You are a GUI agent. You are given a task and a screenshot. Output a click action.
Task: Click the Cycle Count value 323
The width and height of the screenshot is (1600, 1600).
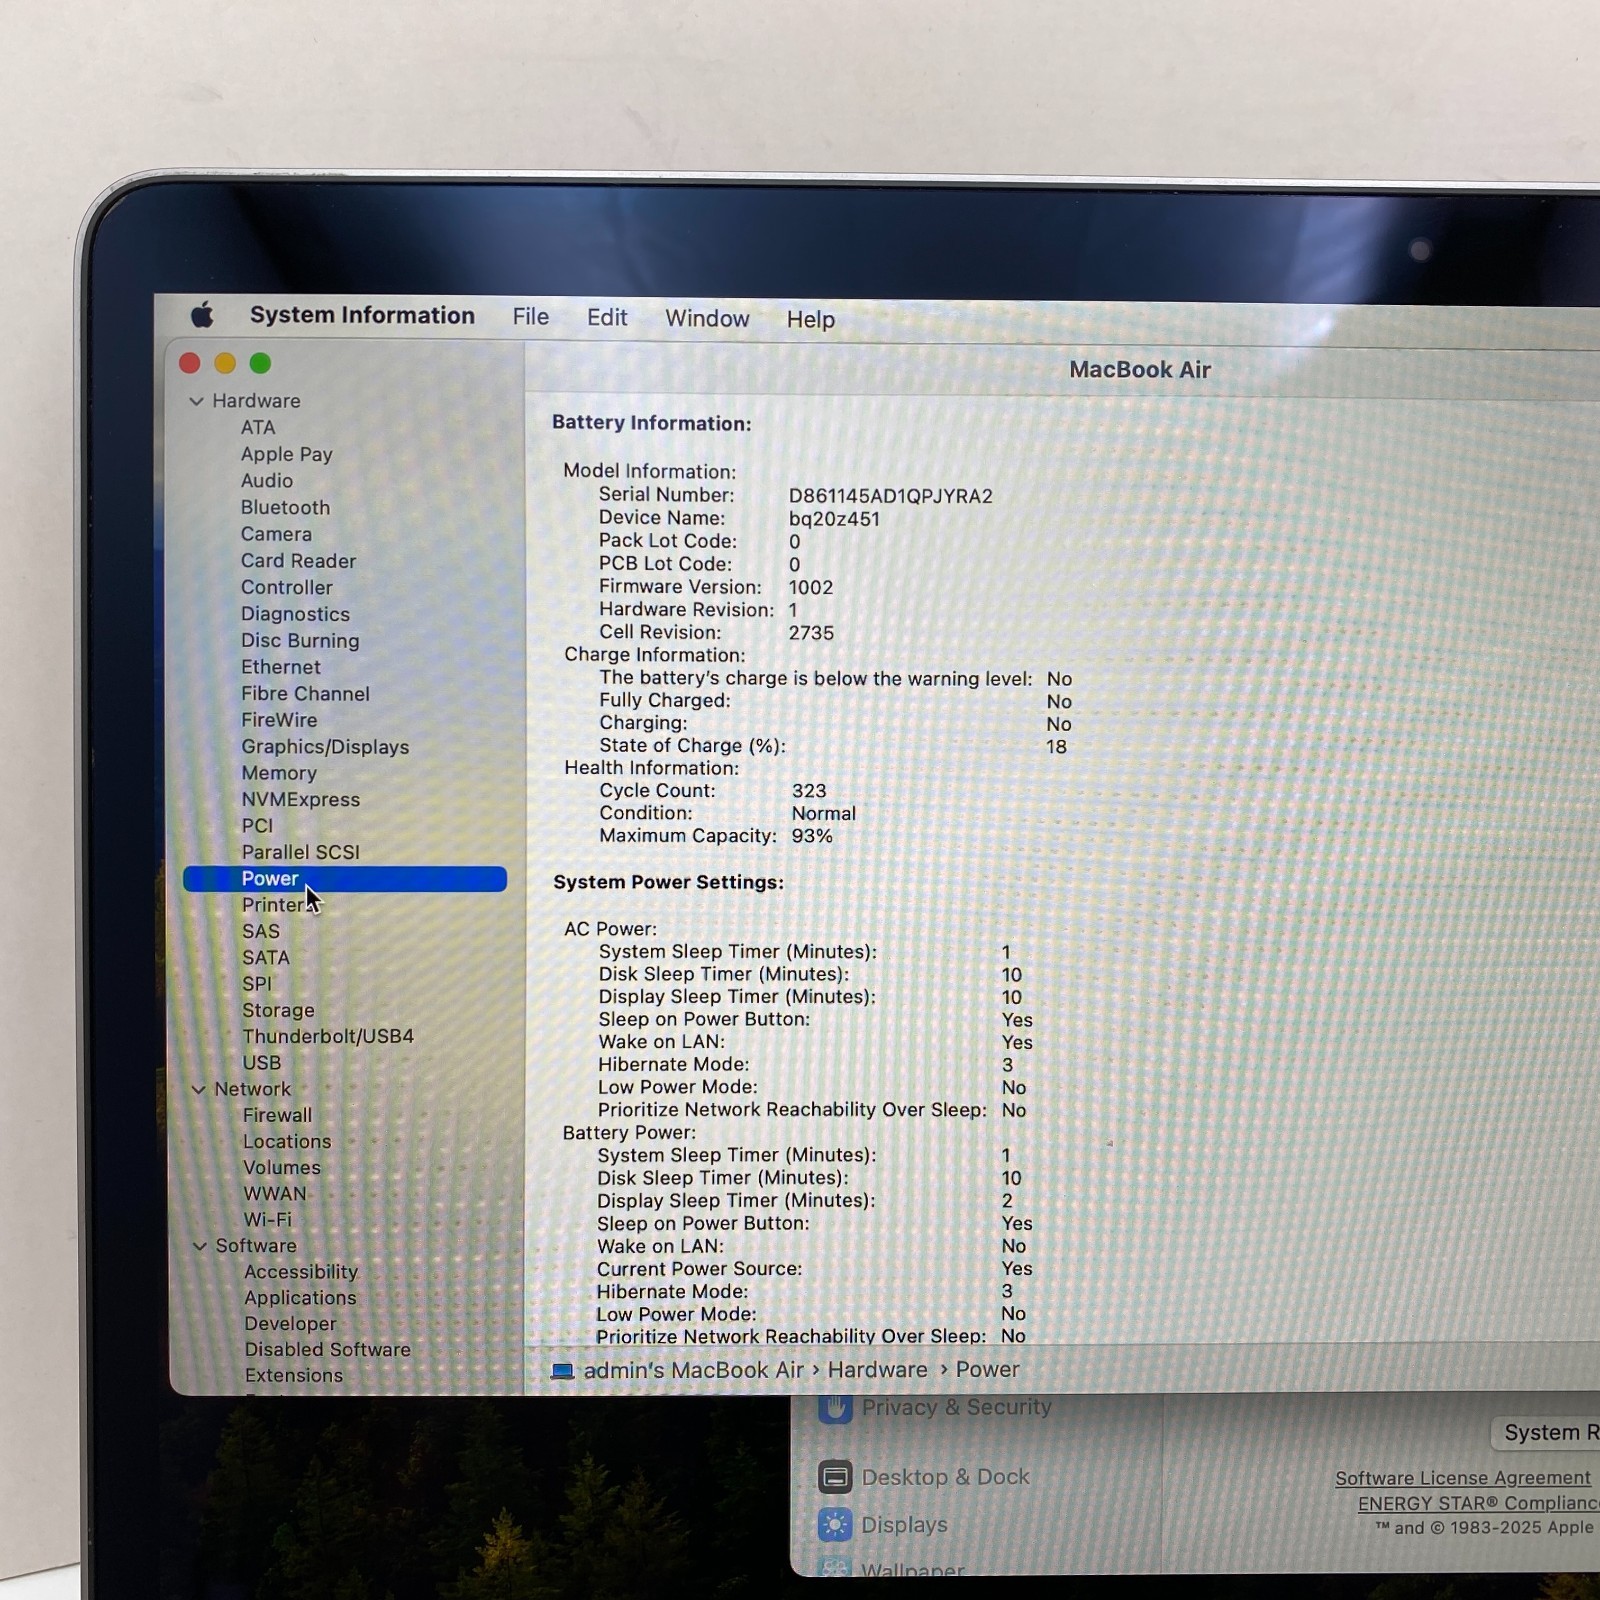click(x=809, y=791)
